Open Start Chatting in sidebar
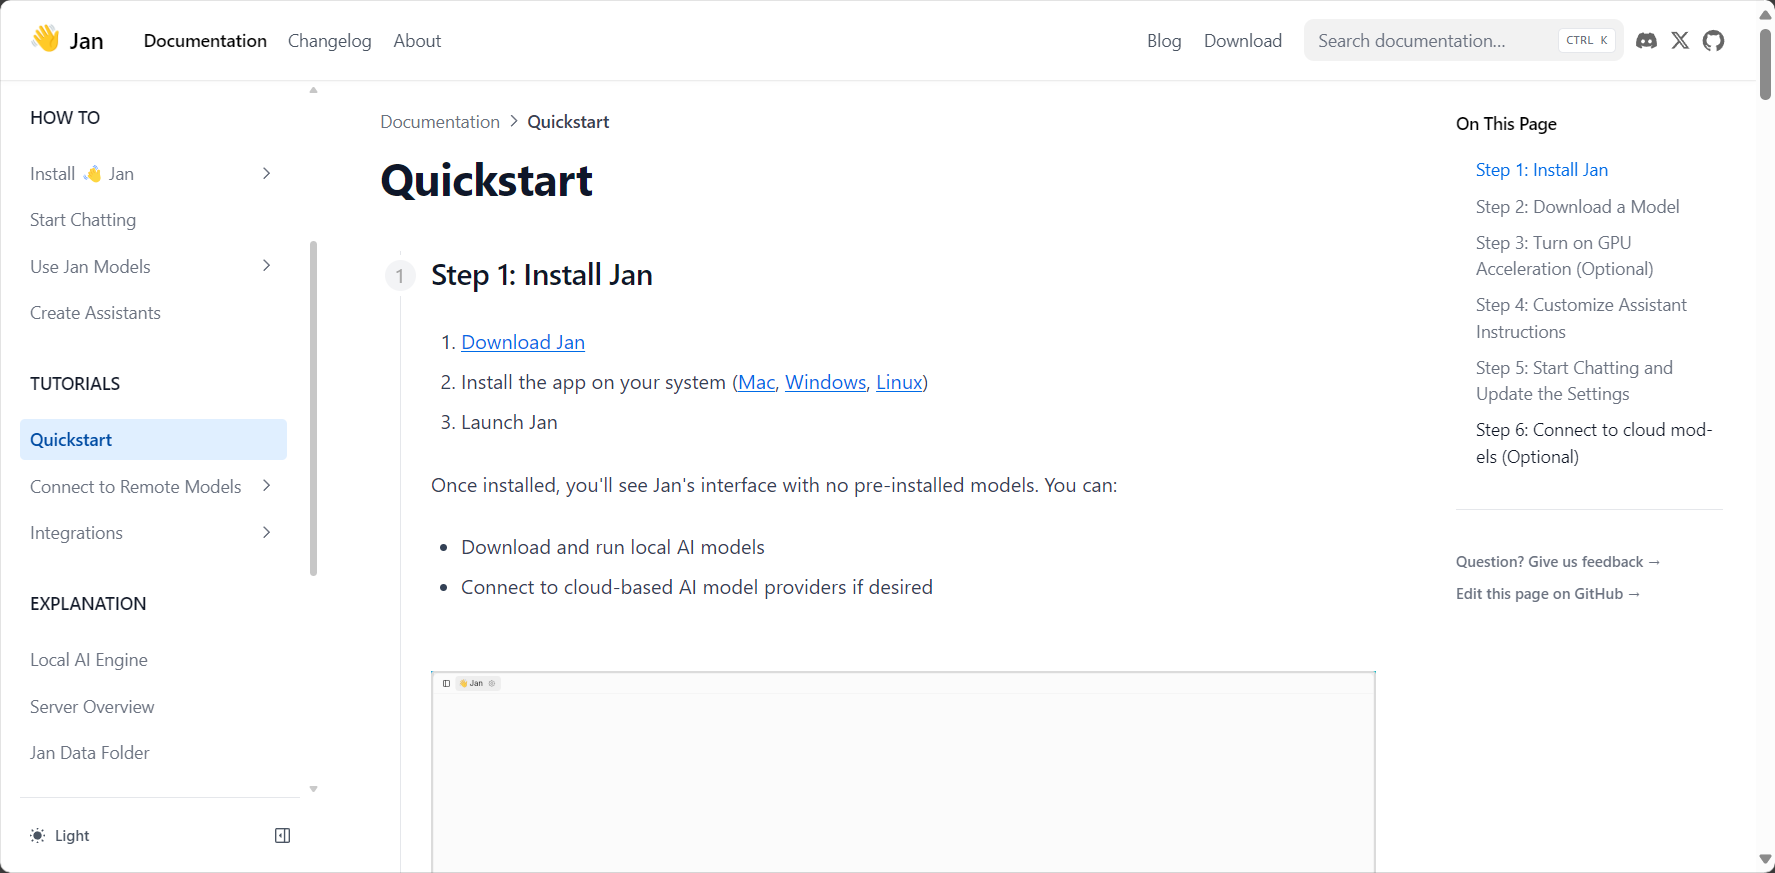1775x873 pixels. pos(83,220)
